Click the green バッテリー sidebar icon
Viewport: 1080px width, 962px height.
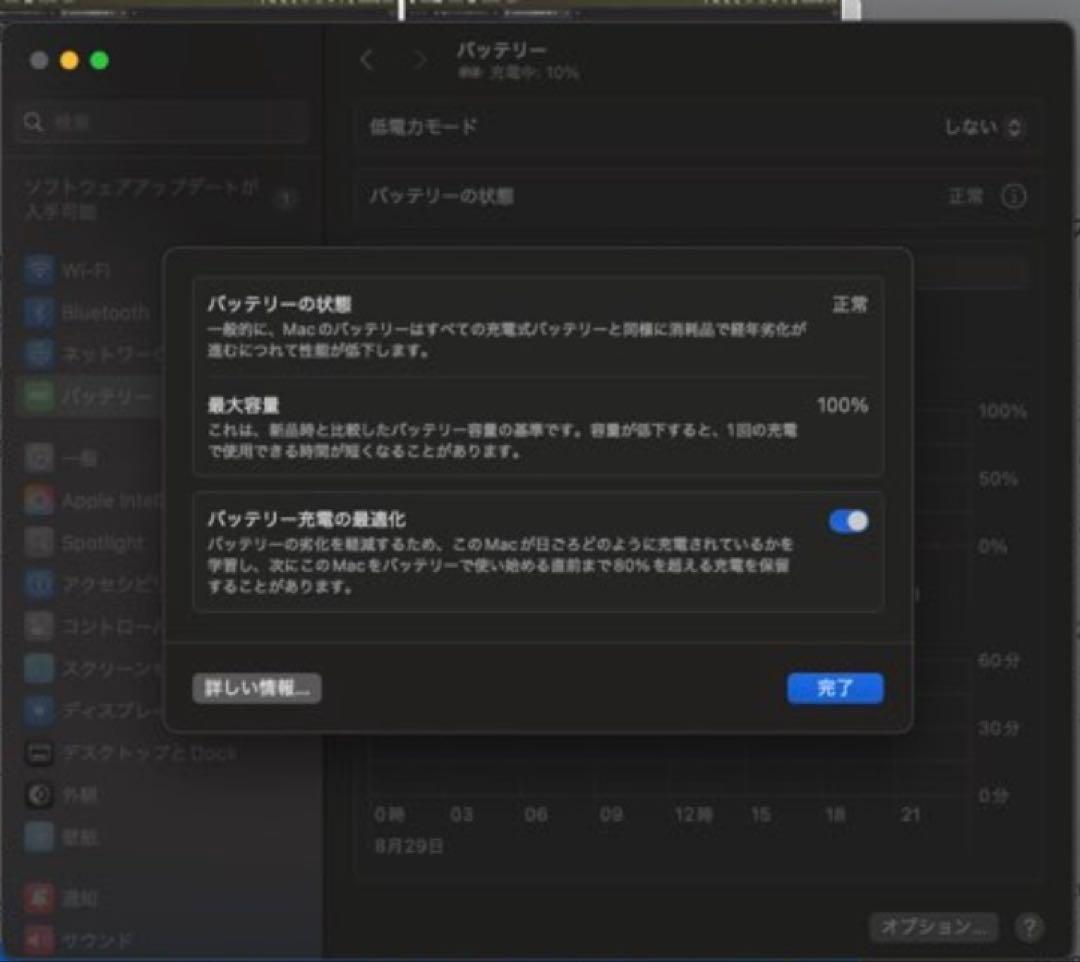(x=40, y=396)
